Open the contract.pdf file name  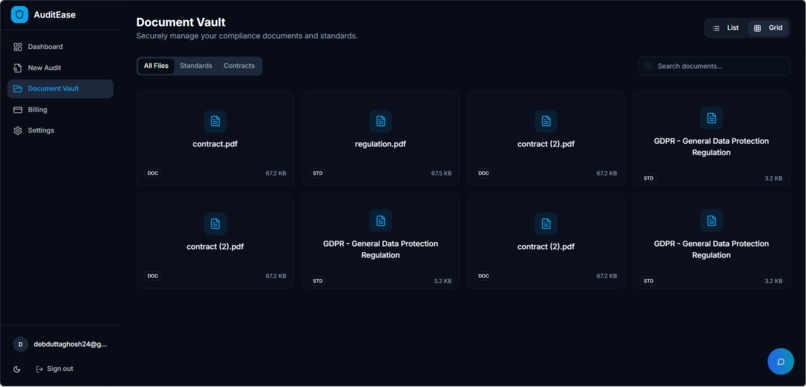coord(215,144)
